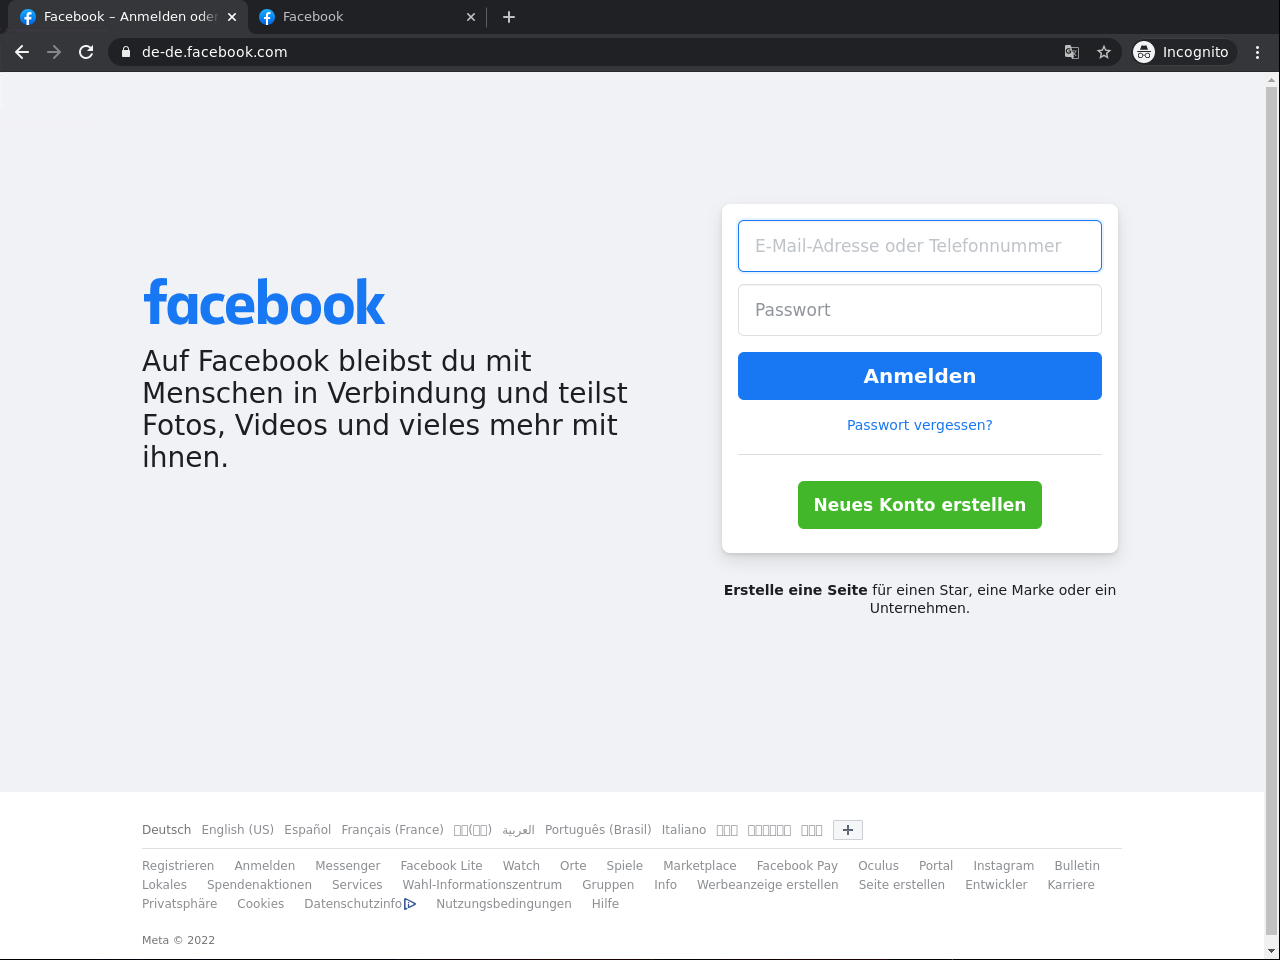Switch language to Français (France)

click(393, 830)
